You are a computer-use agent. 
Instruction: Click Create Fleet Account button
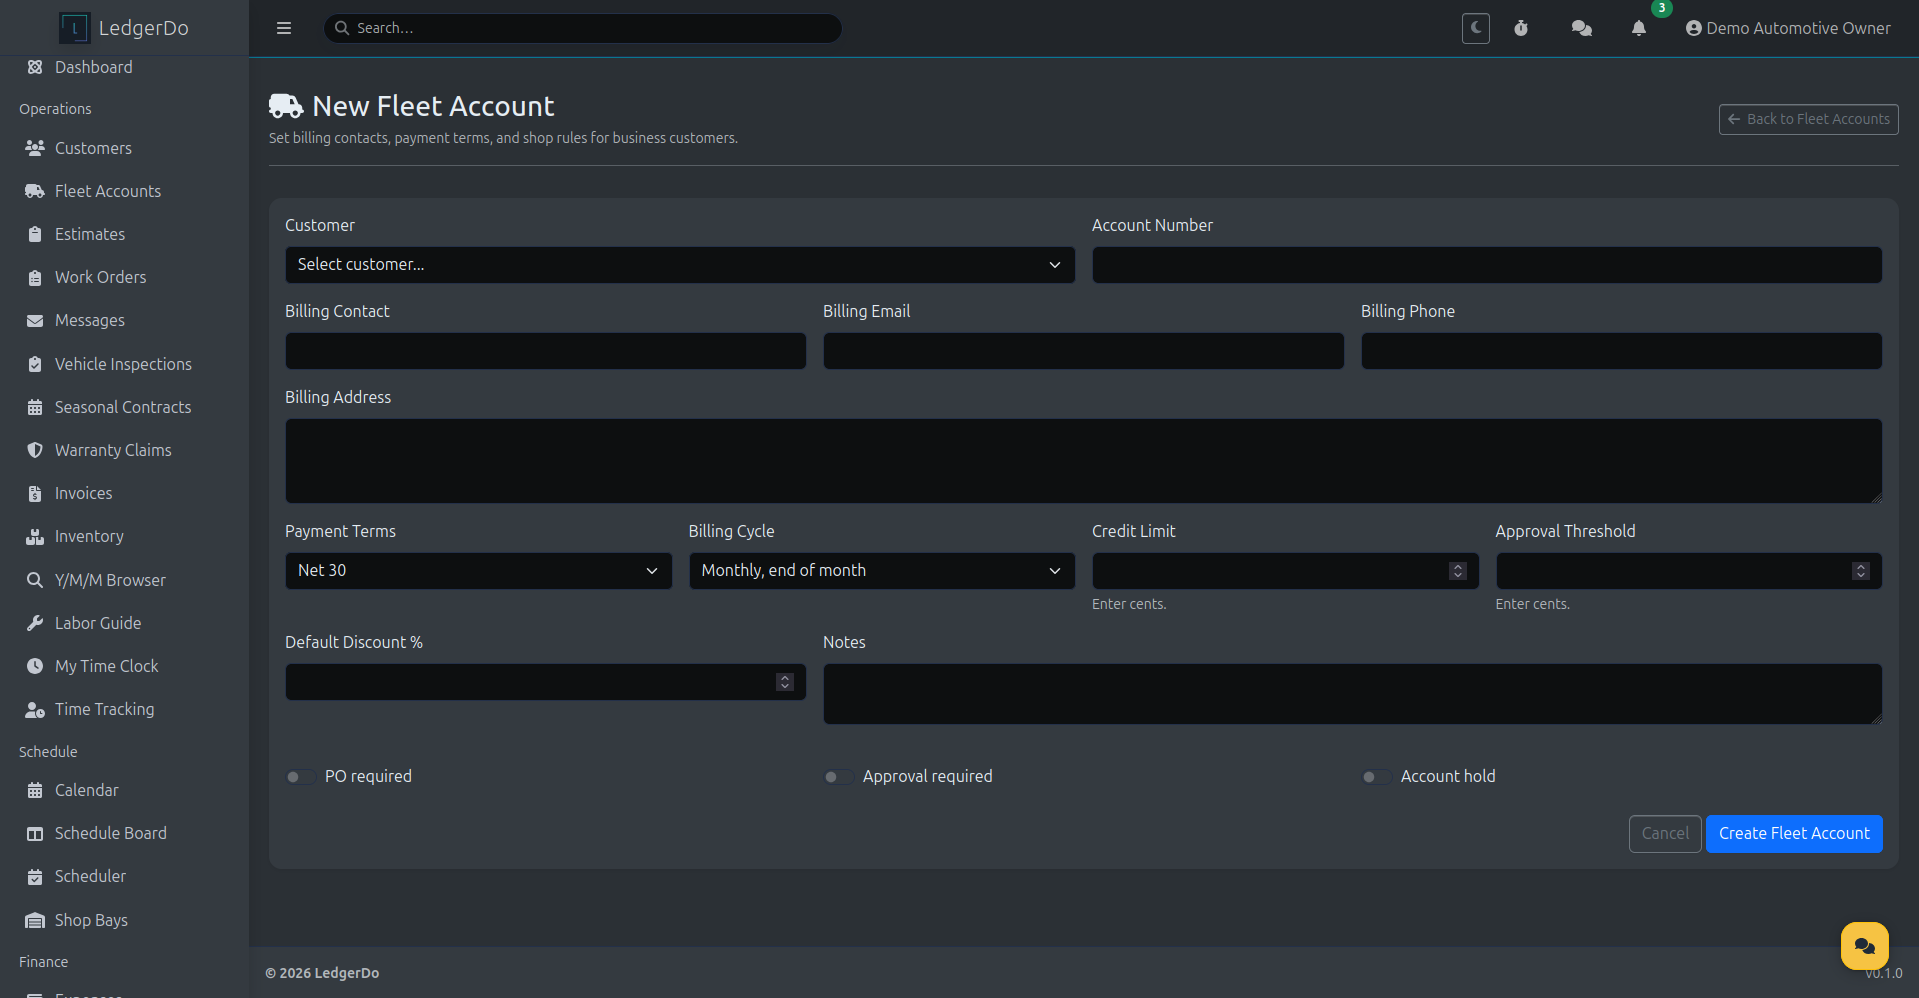(1794, 834)
